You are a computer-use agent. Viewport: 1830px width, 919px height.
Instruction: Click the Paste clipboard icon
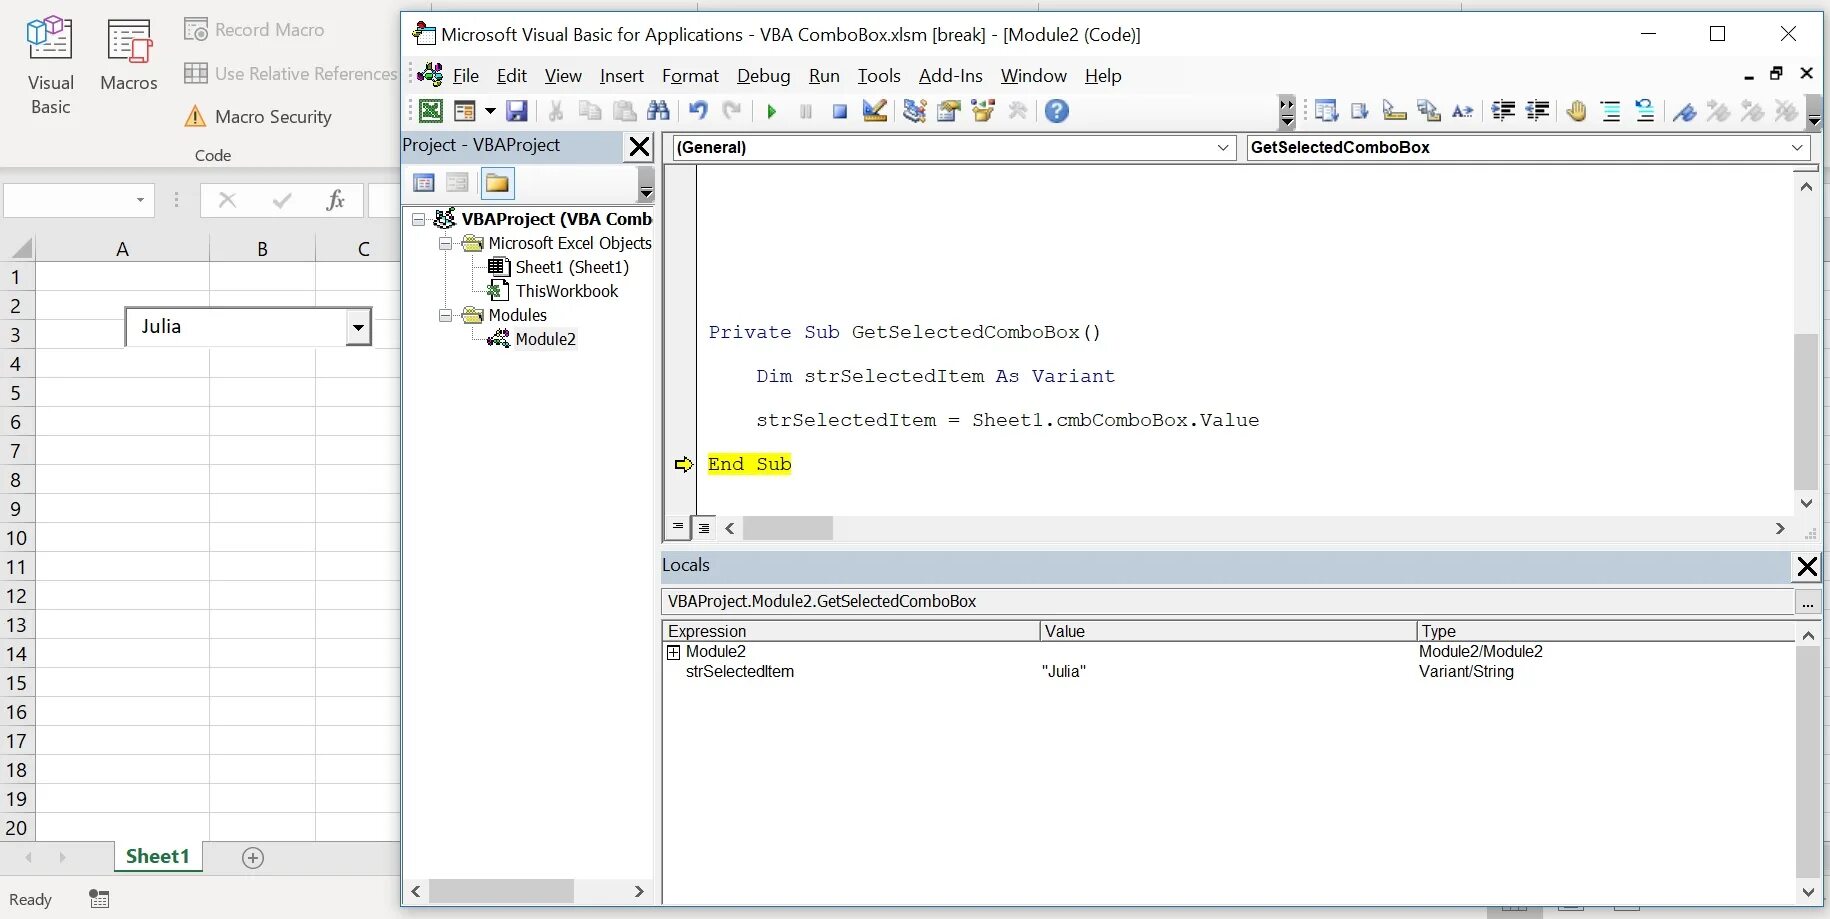624,111
